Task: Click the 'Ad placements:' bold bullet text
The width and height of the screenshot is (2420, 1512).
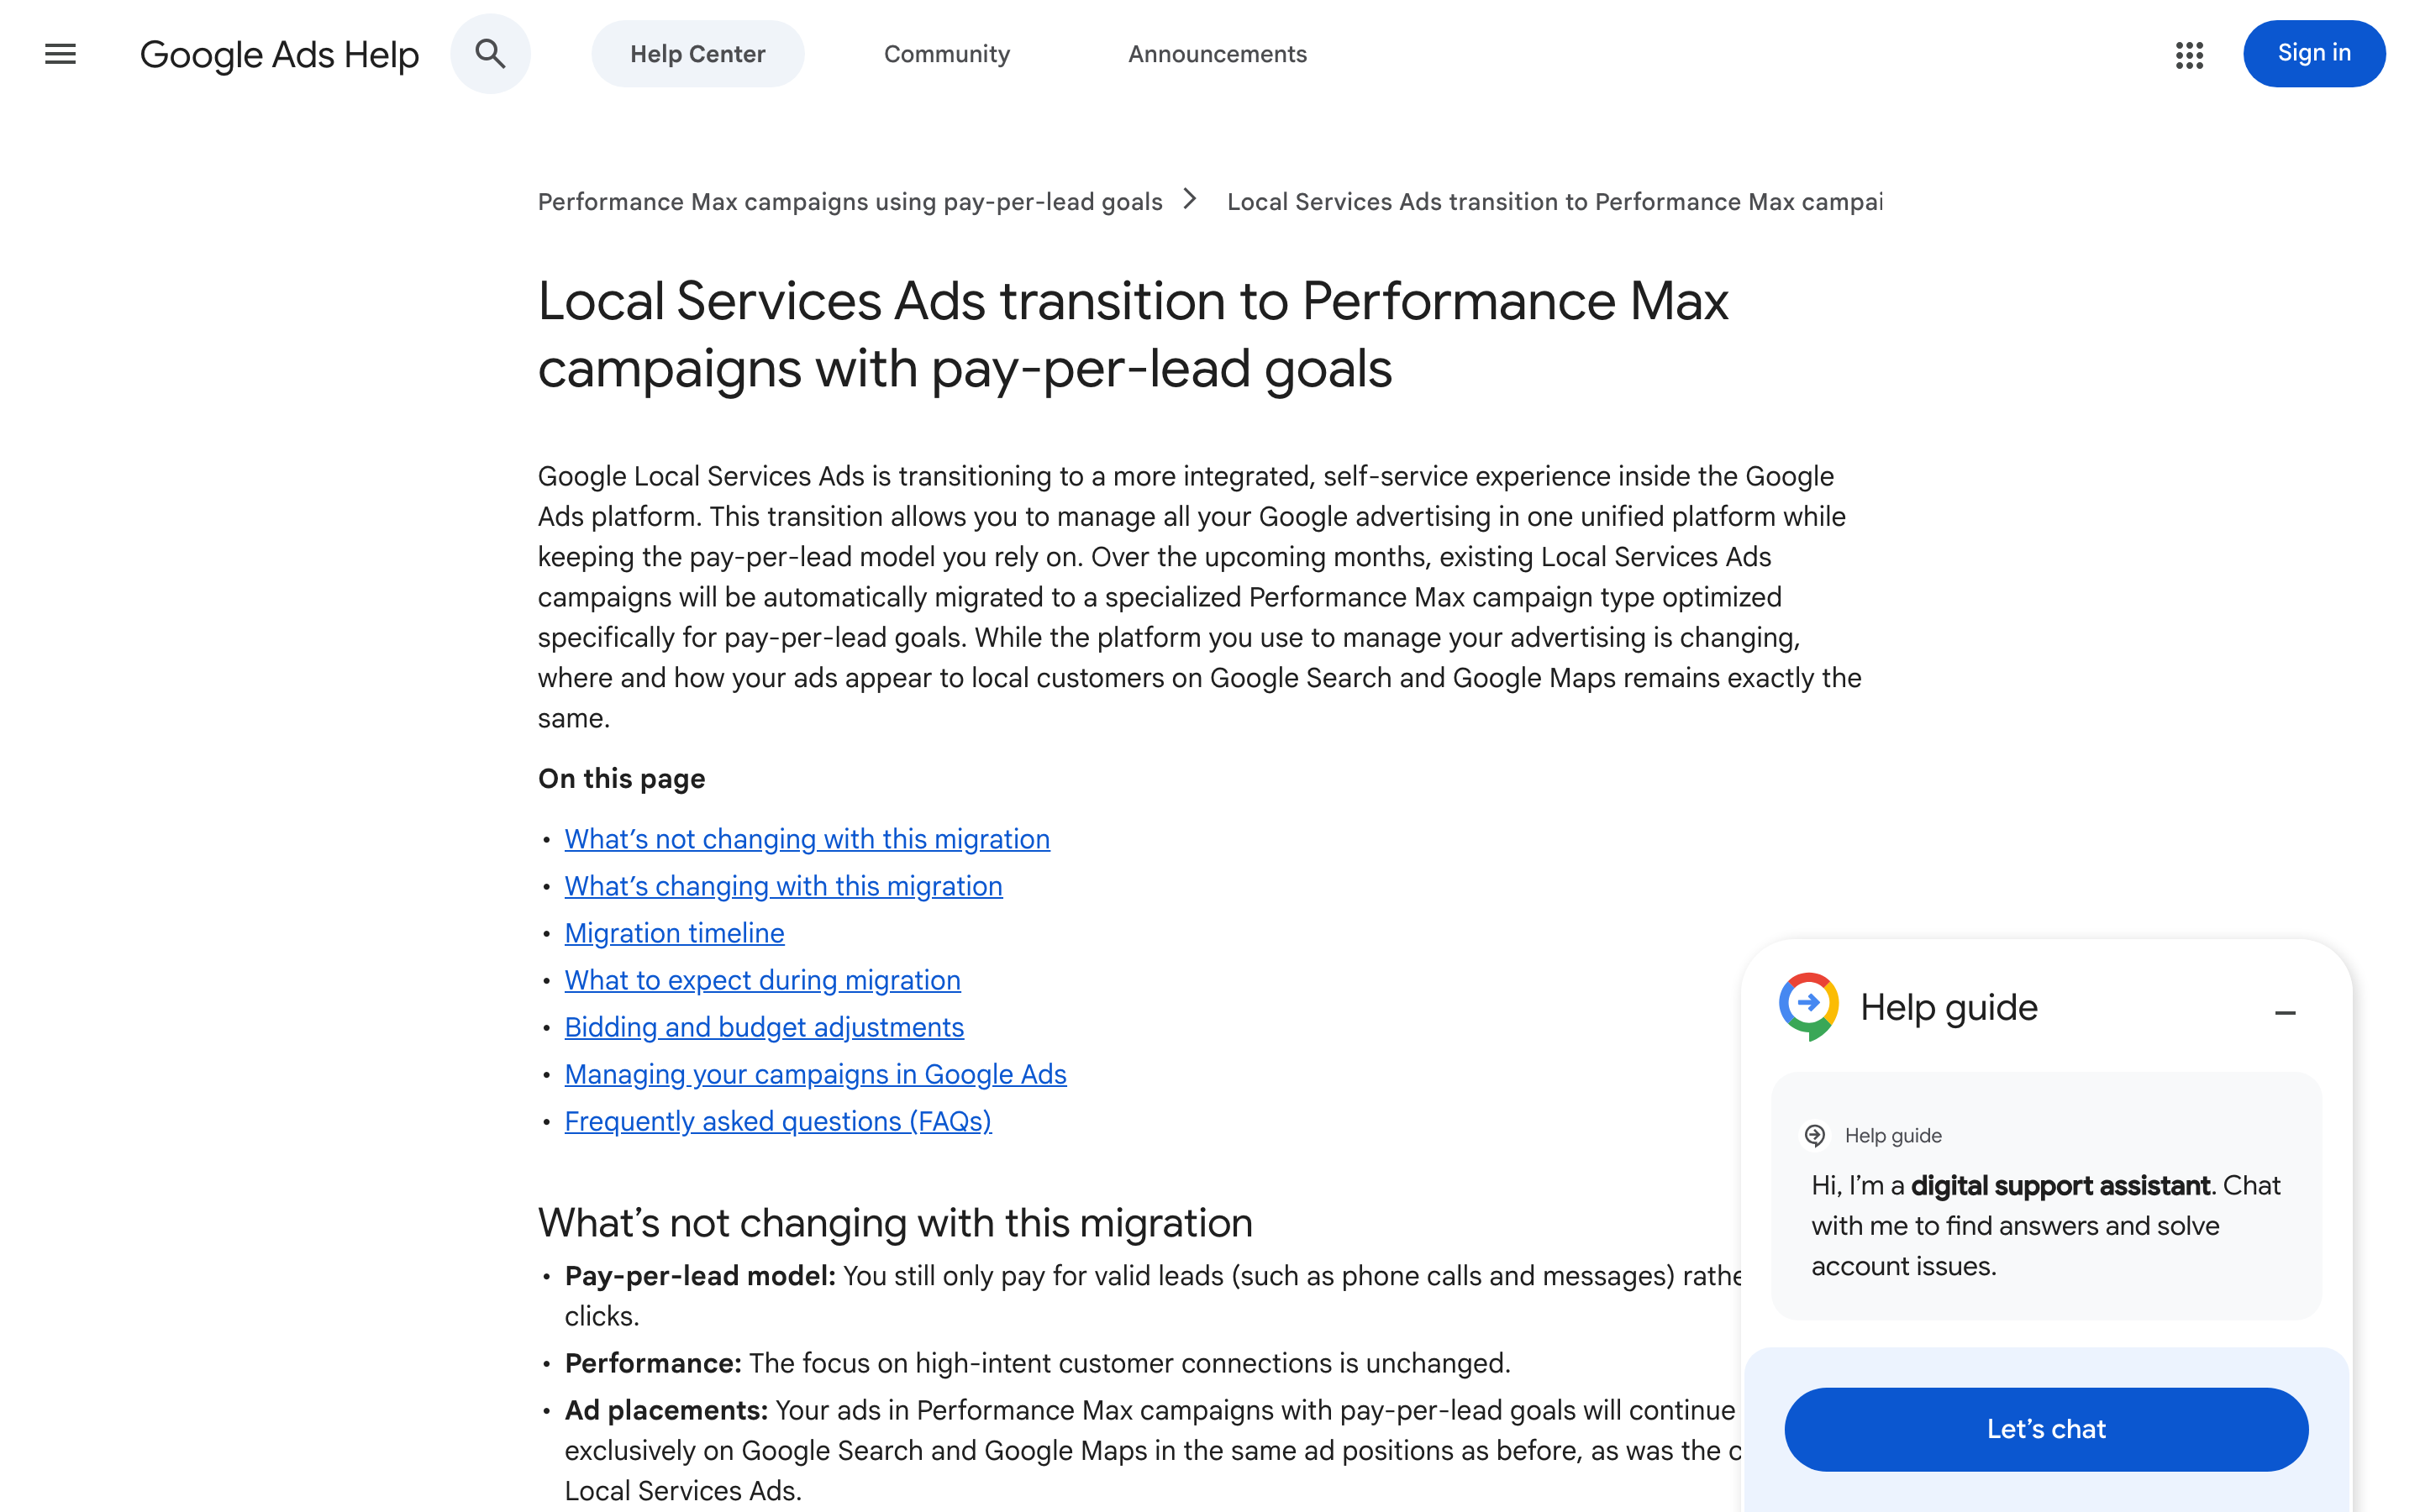Action: coord(666,1410)
